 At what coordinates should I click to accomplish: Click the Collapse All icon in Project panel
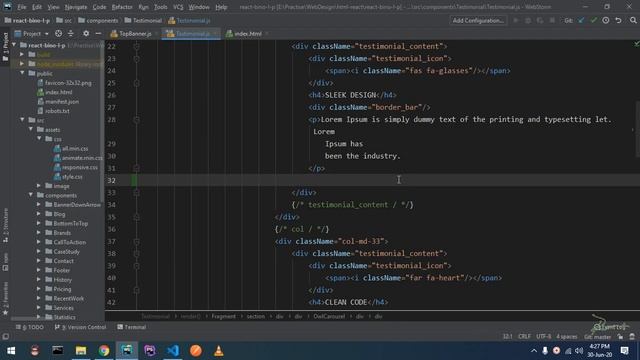pyautogui.click(x=71, y=33)
